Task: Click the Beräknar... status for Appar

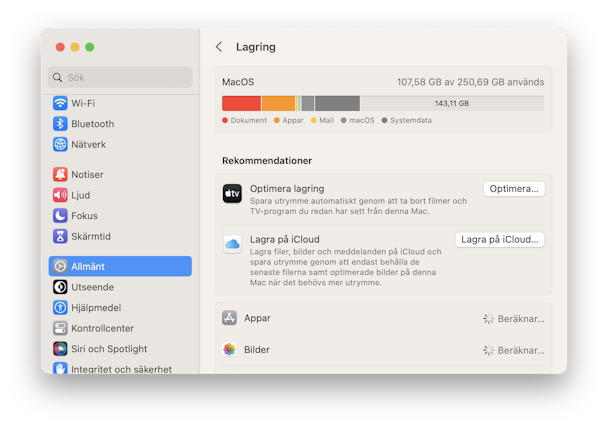Action: point(521,319)
